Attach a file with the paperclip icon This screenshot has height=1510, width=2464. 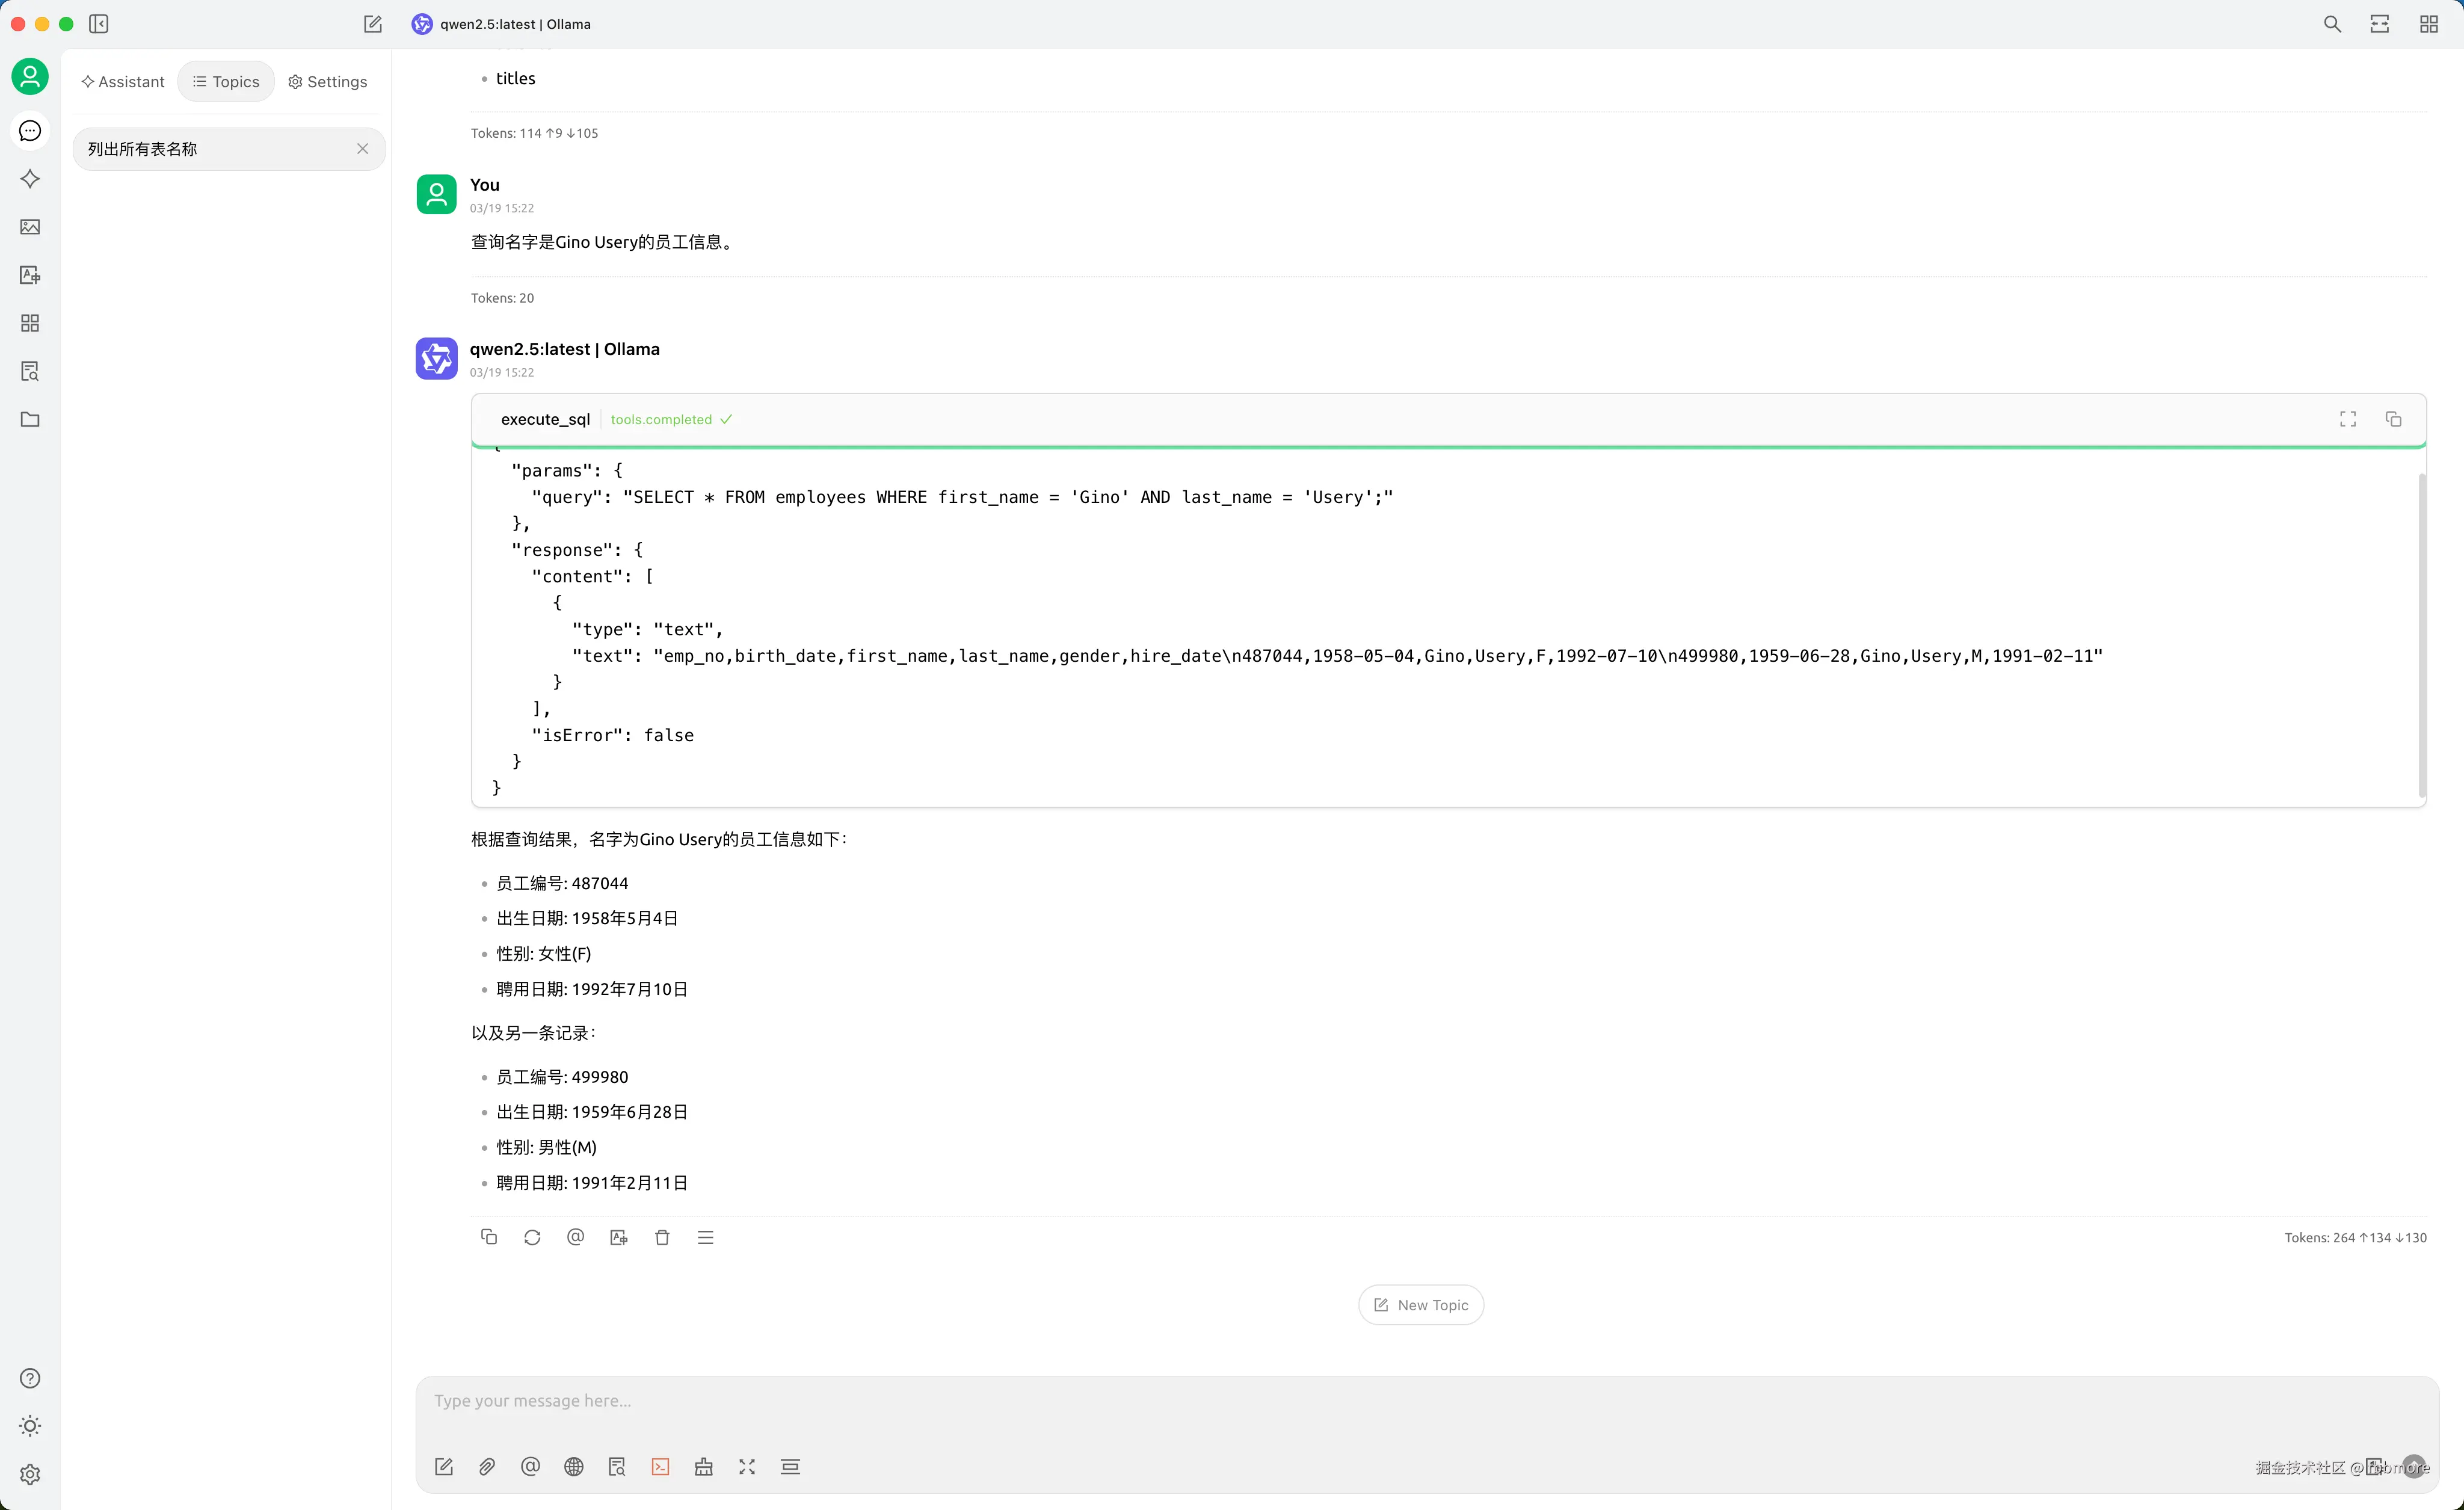(x=487, y=1466)
